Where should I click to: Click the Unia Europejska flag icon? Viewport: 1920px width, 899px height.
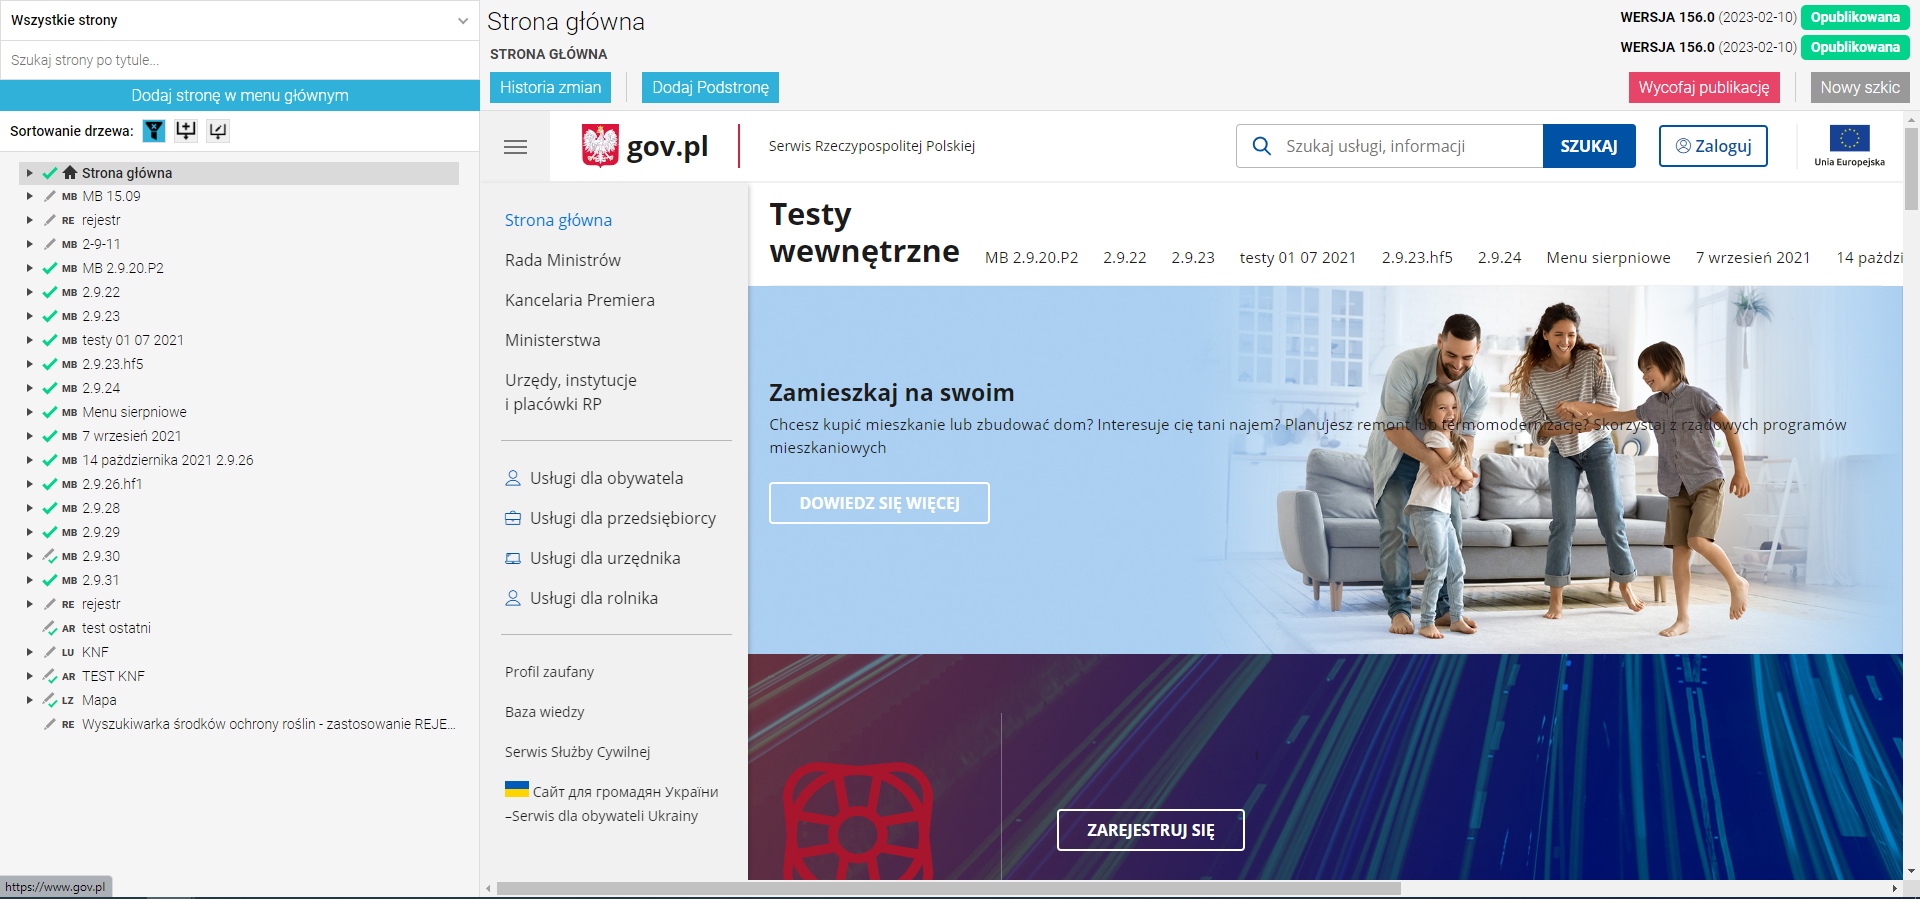1849,138
